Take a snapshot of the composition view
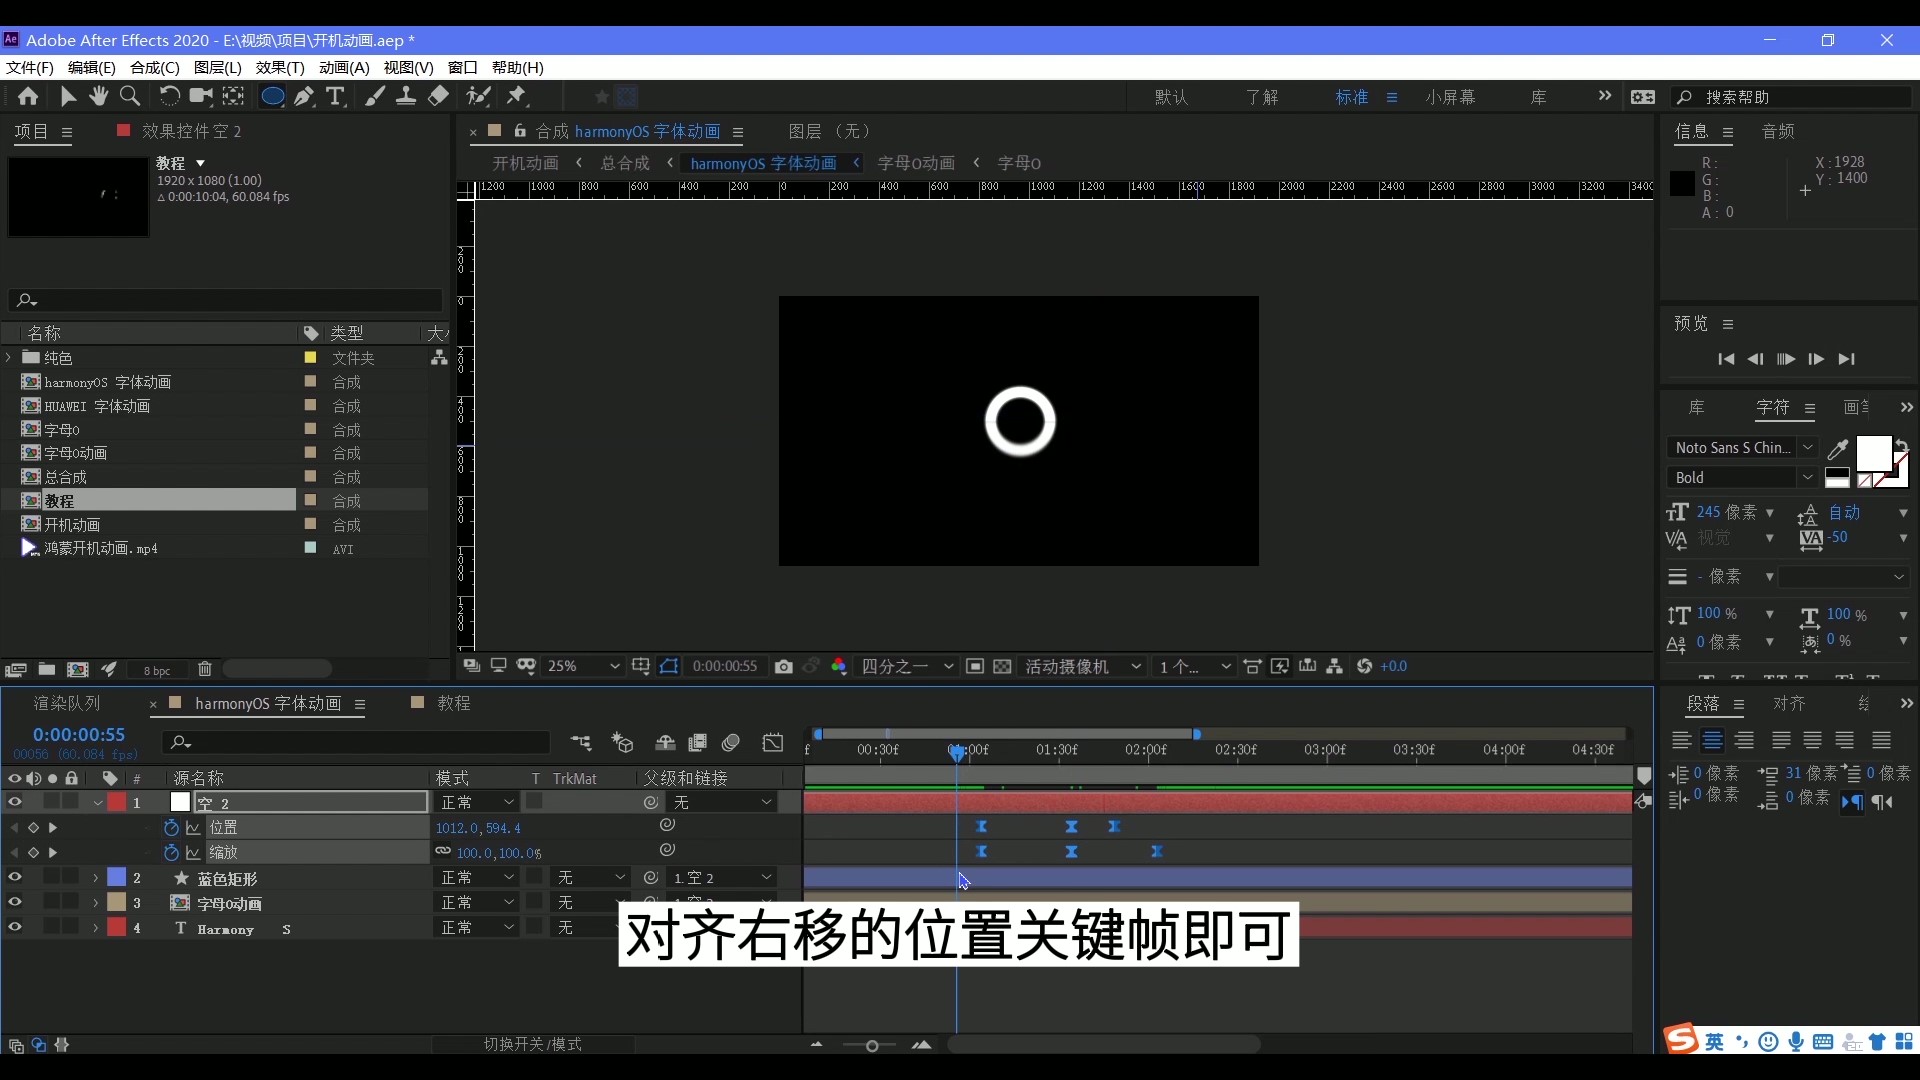 click(783, 666)
